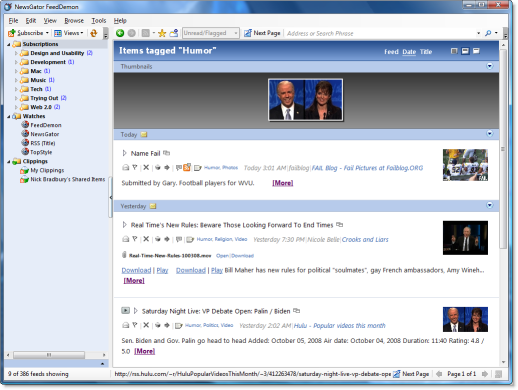Image resolution: width=518 pixels, height=390 pixels.
Task: Click the magnifier search icon
Action: click(488, 33)
